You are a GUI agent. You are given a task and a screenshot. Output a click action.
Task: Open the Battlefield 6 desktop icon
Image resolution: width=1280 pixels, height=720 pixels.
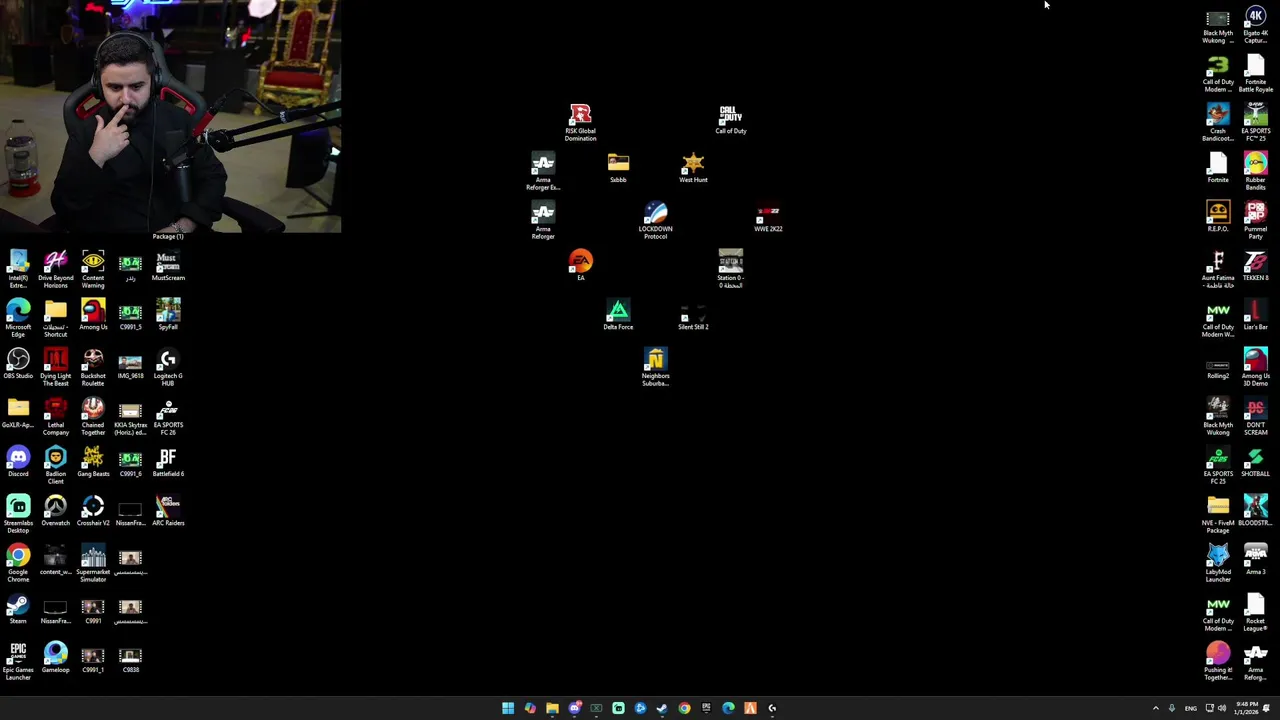168,462
